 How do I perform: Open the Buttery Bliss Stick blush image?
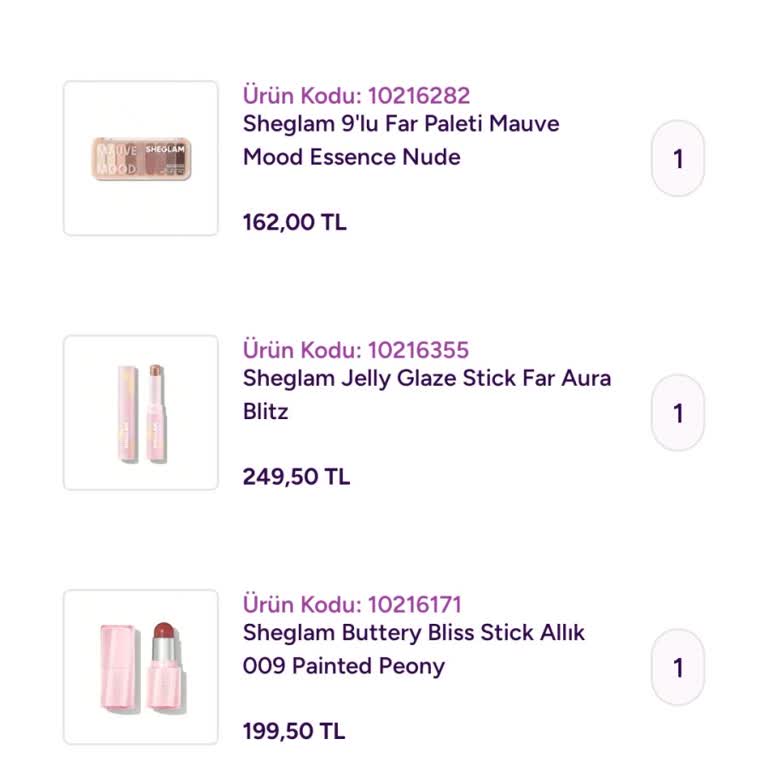click(x=141, y=667)
